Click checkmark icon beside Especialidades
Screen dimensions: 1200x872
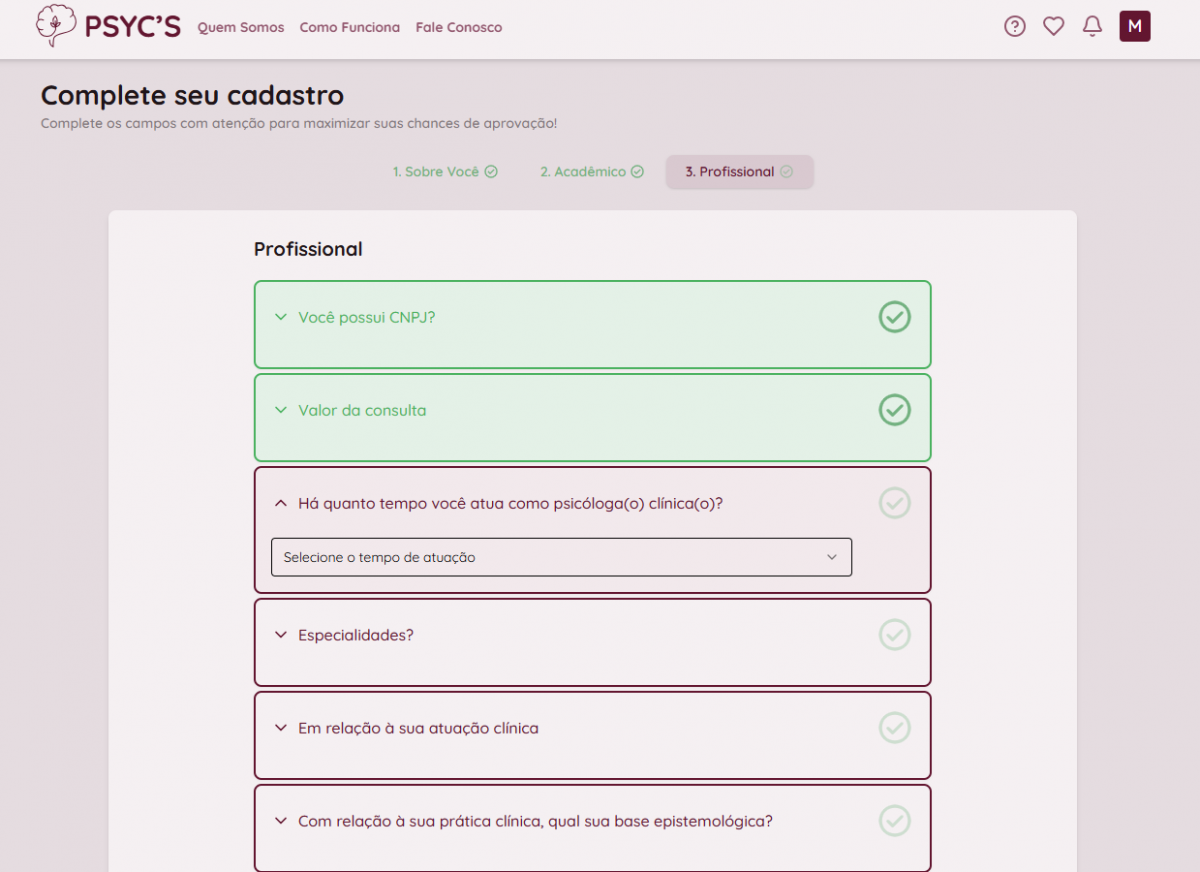pyautogui.click(x=894, y=635)
